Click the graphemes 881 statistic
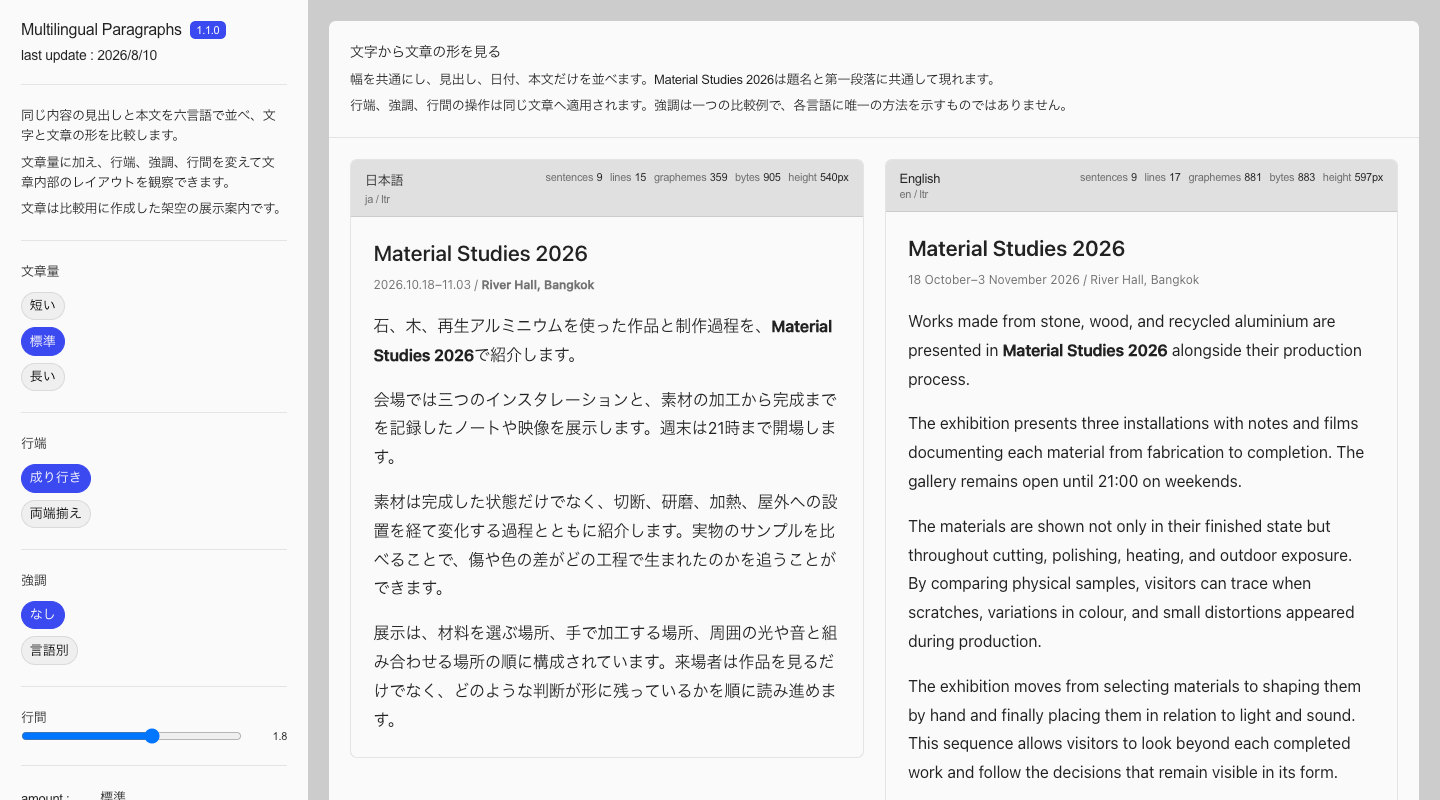1440x800 pixels. 1225,177
